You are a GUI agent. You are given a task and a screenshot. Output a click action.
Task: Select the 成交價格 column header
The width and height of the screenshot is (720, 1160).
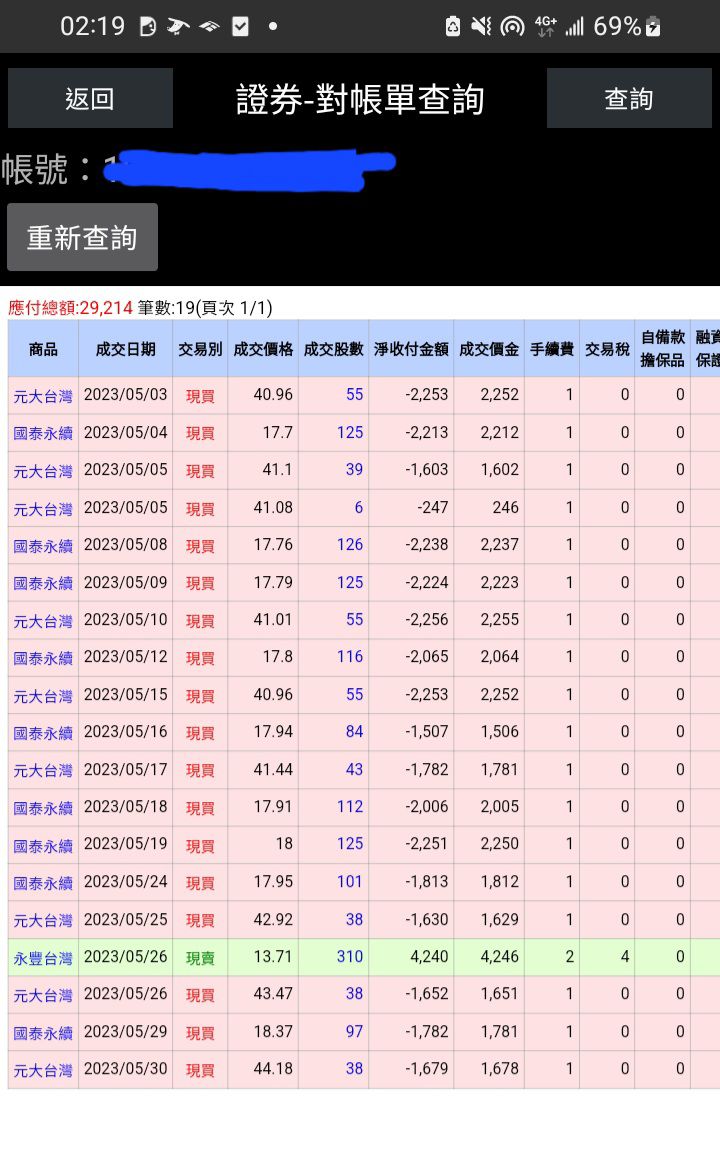pos(263,349)
